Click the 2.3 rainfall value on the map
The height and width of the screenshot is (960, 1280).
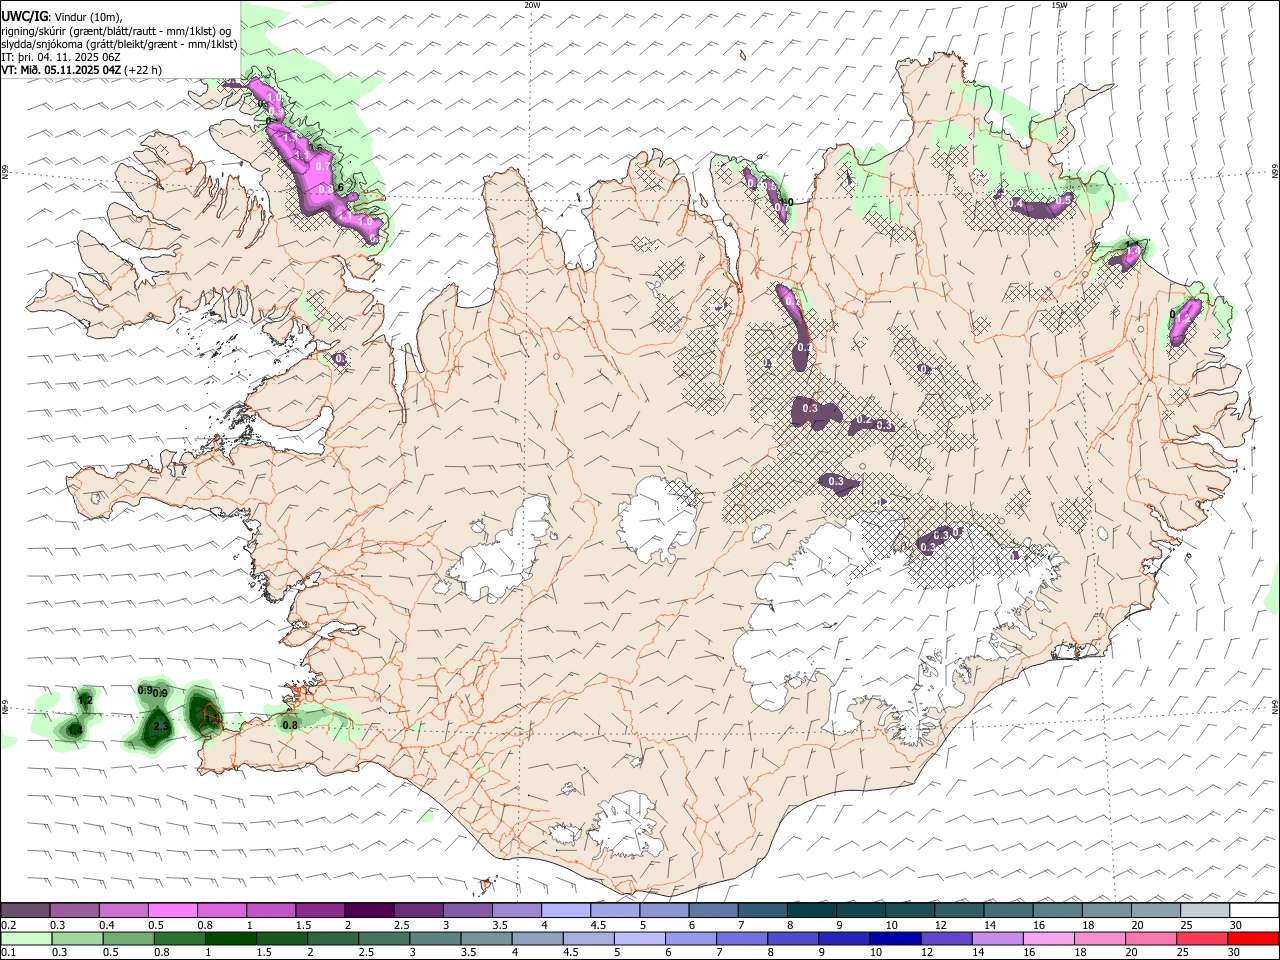[160, 727]
